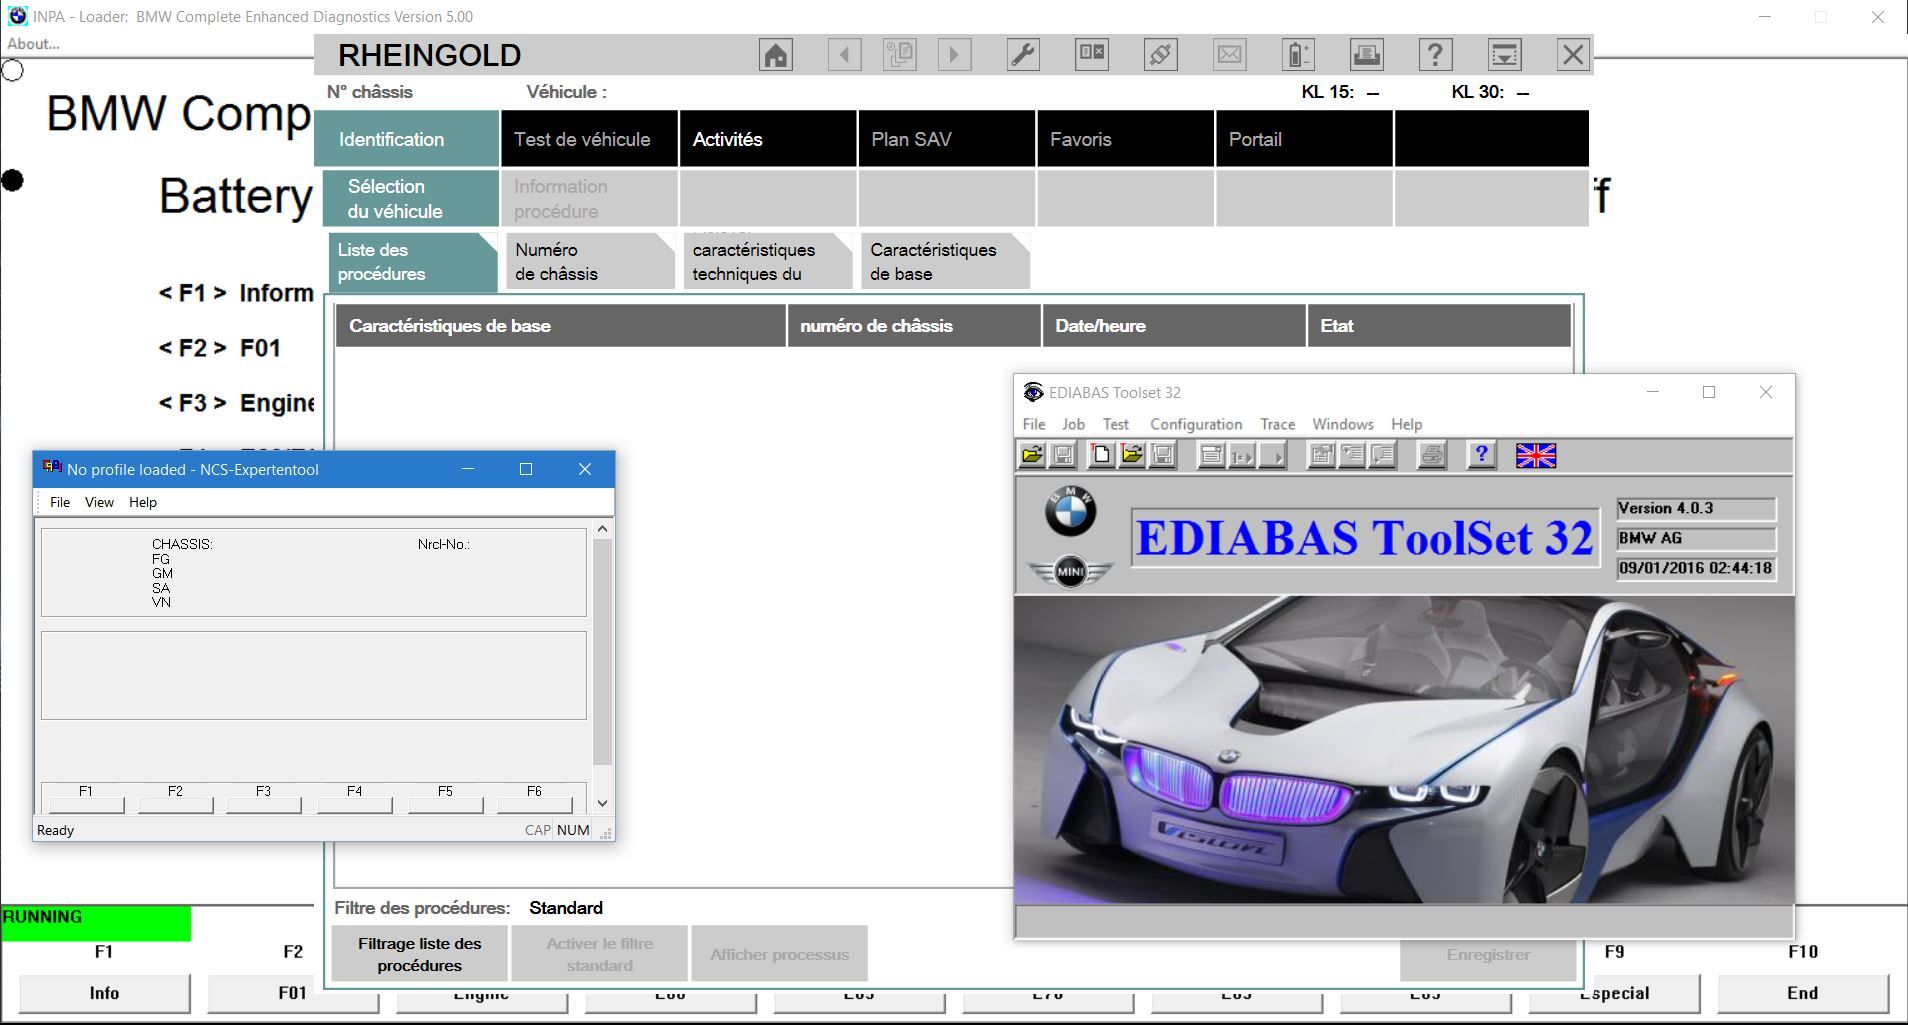The image size is (1908, 1025).
Task: Click NCS scrollbar down arrow
Action: click(x=602, y=803)
